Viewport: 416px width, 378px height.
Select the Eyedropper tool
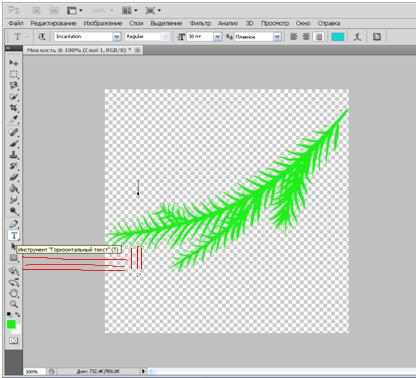pyautogui.click(x=14, y=119)
